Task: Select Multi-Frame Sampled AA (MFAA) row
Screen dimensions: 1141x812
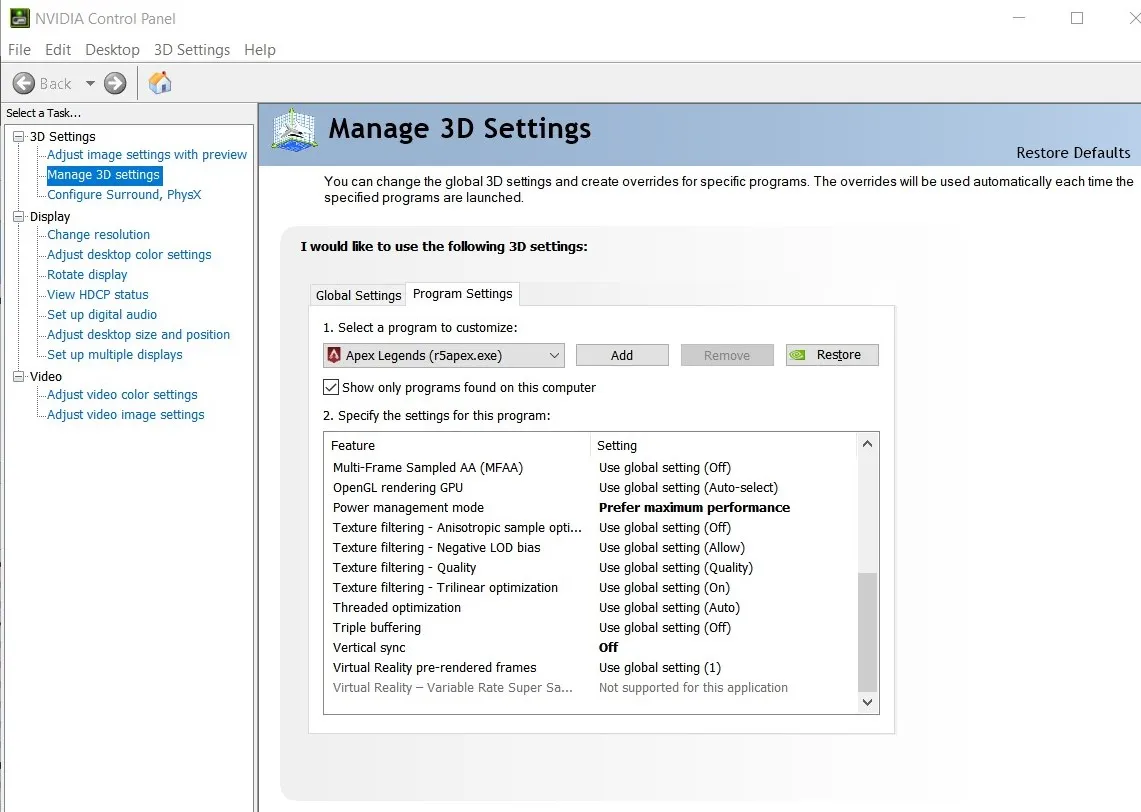Action: pos(591,468)
